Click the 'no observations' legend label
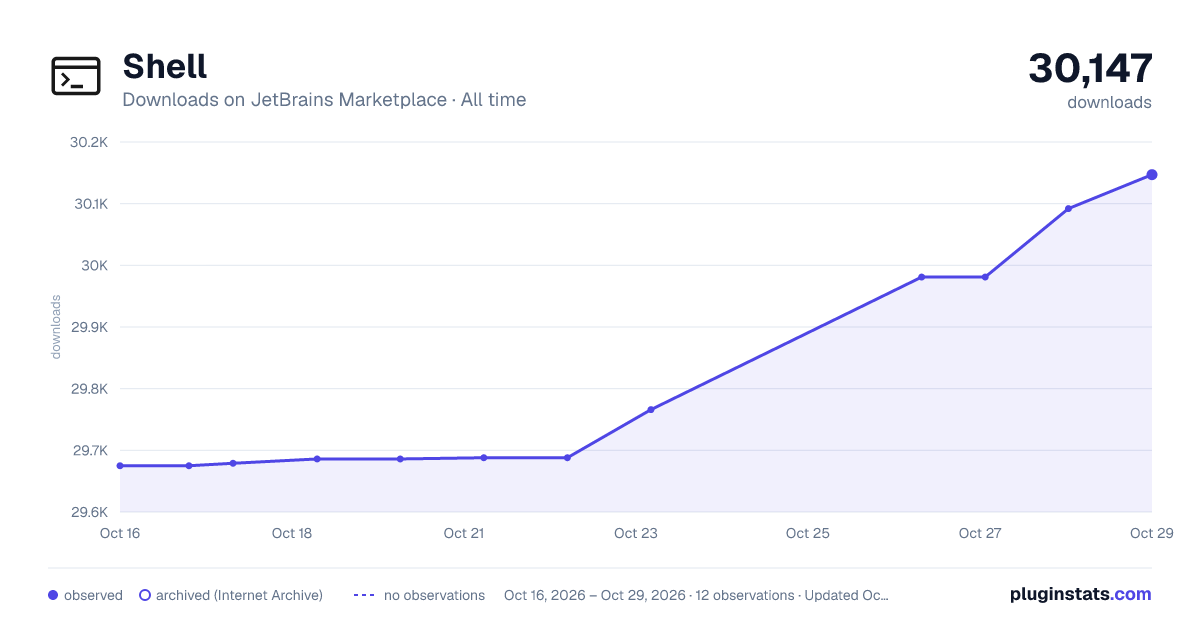Image resolution: width=1200 pixels, height=630 pixels. tap(434, 595)
